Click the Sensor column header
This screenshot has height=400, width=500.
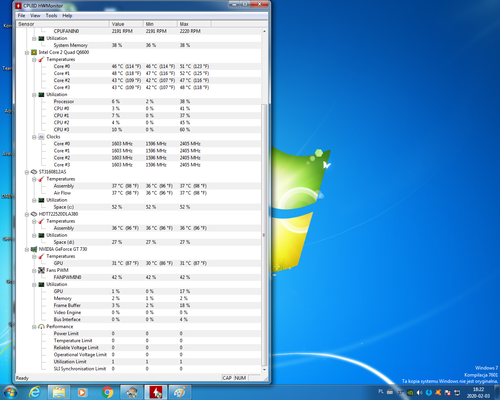tap(63, 24)
